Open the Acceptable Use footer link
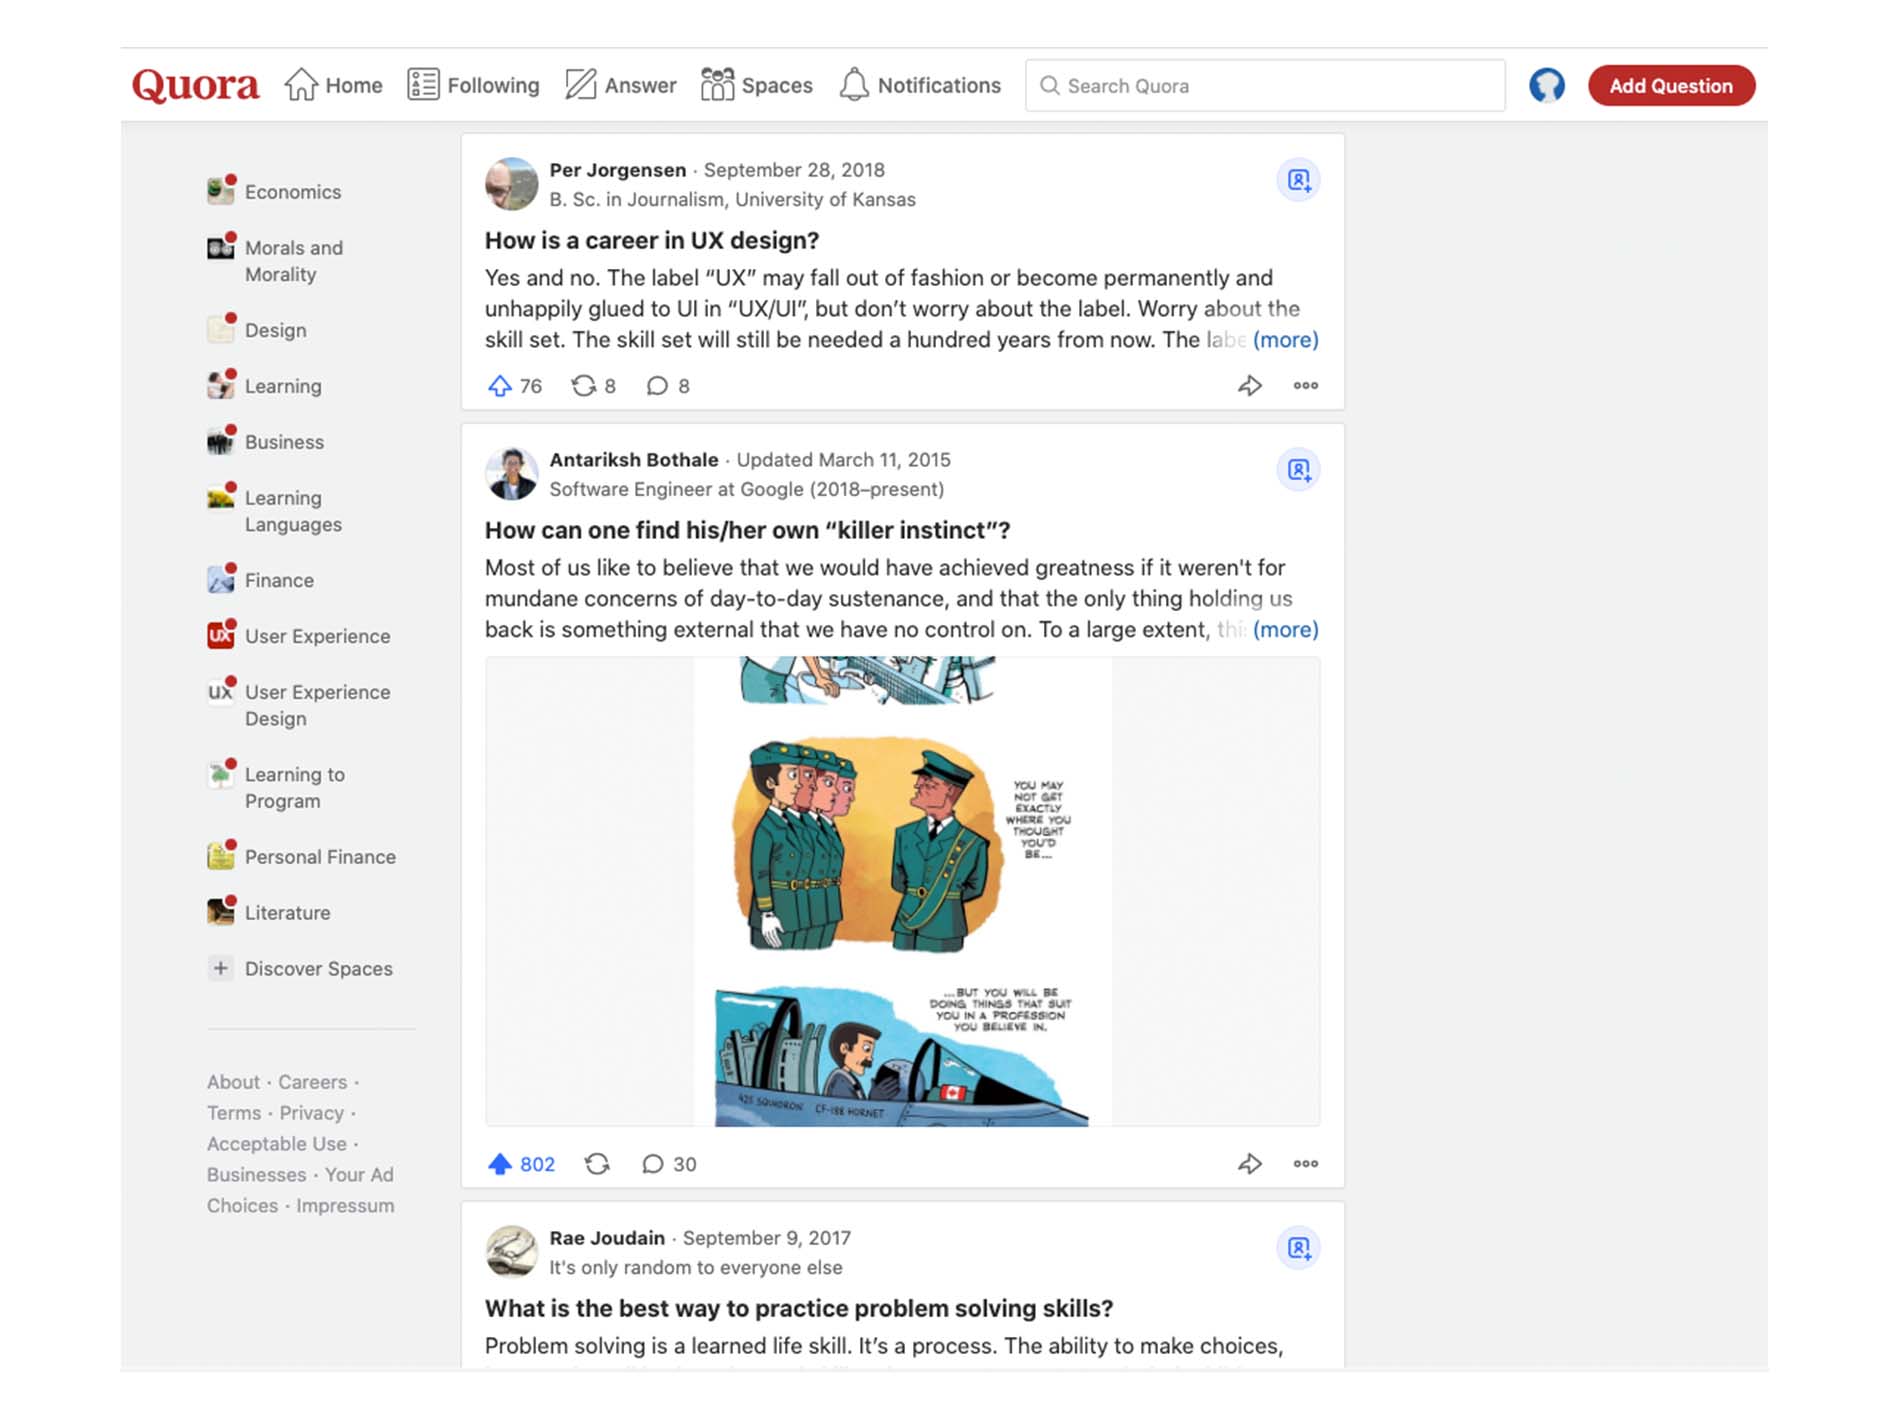Screen dimensions: 1890x1417 coord(277,1144)
